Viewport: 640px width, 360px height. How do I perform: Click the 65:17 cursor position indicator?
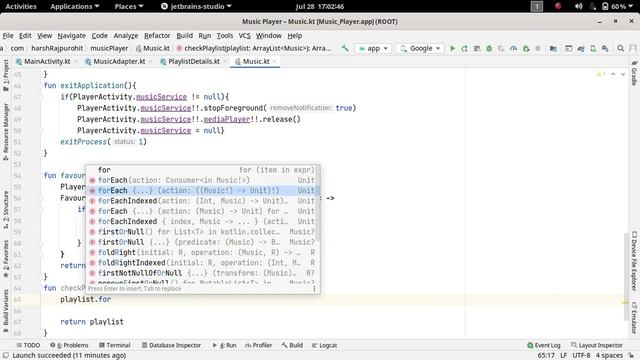546,355
